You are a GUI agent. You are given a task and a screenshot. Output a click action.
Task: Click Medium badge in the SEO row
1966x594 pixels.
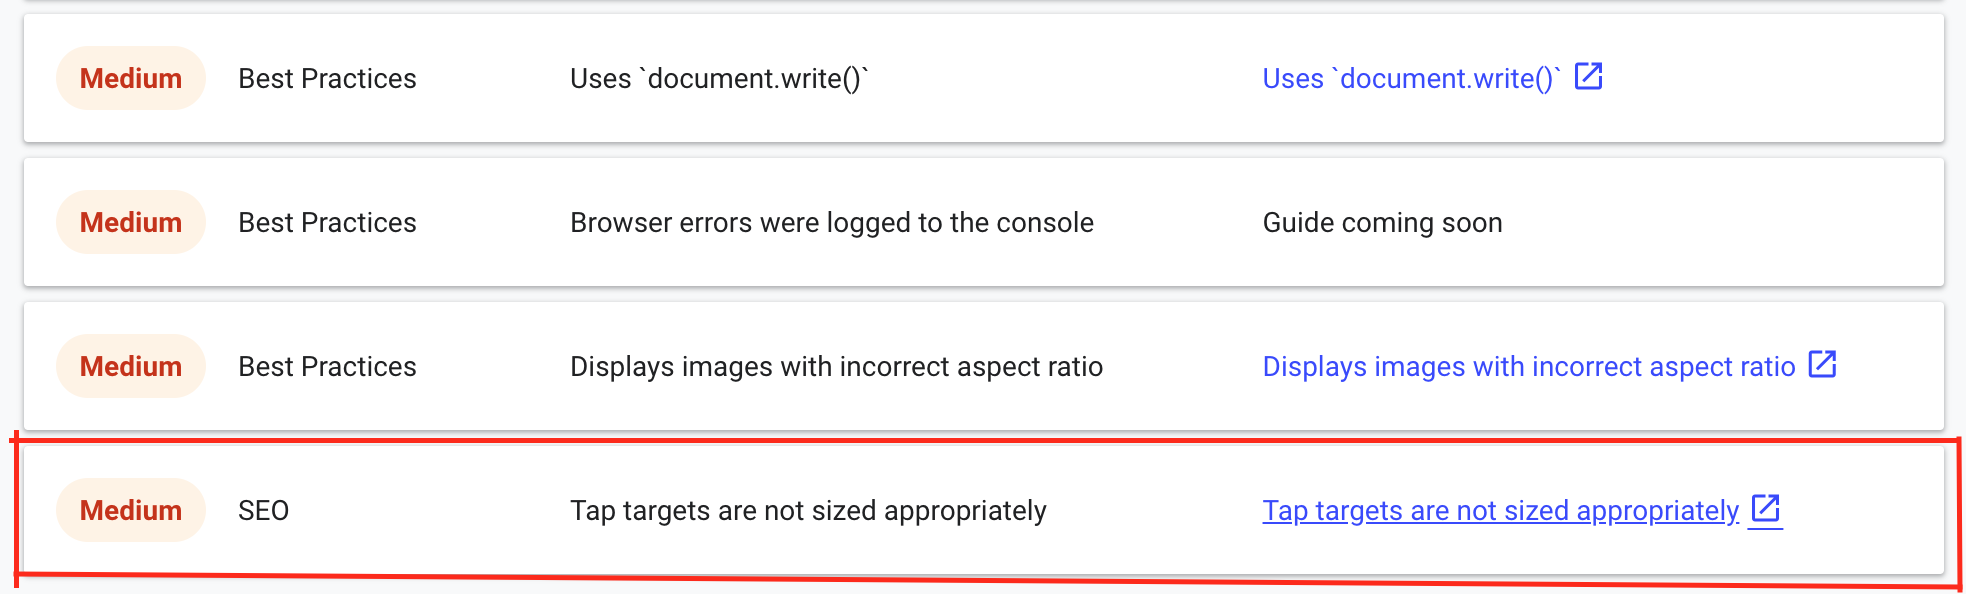131,510
